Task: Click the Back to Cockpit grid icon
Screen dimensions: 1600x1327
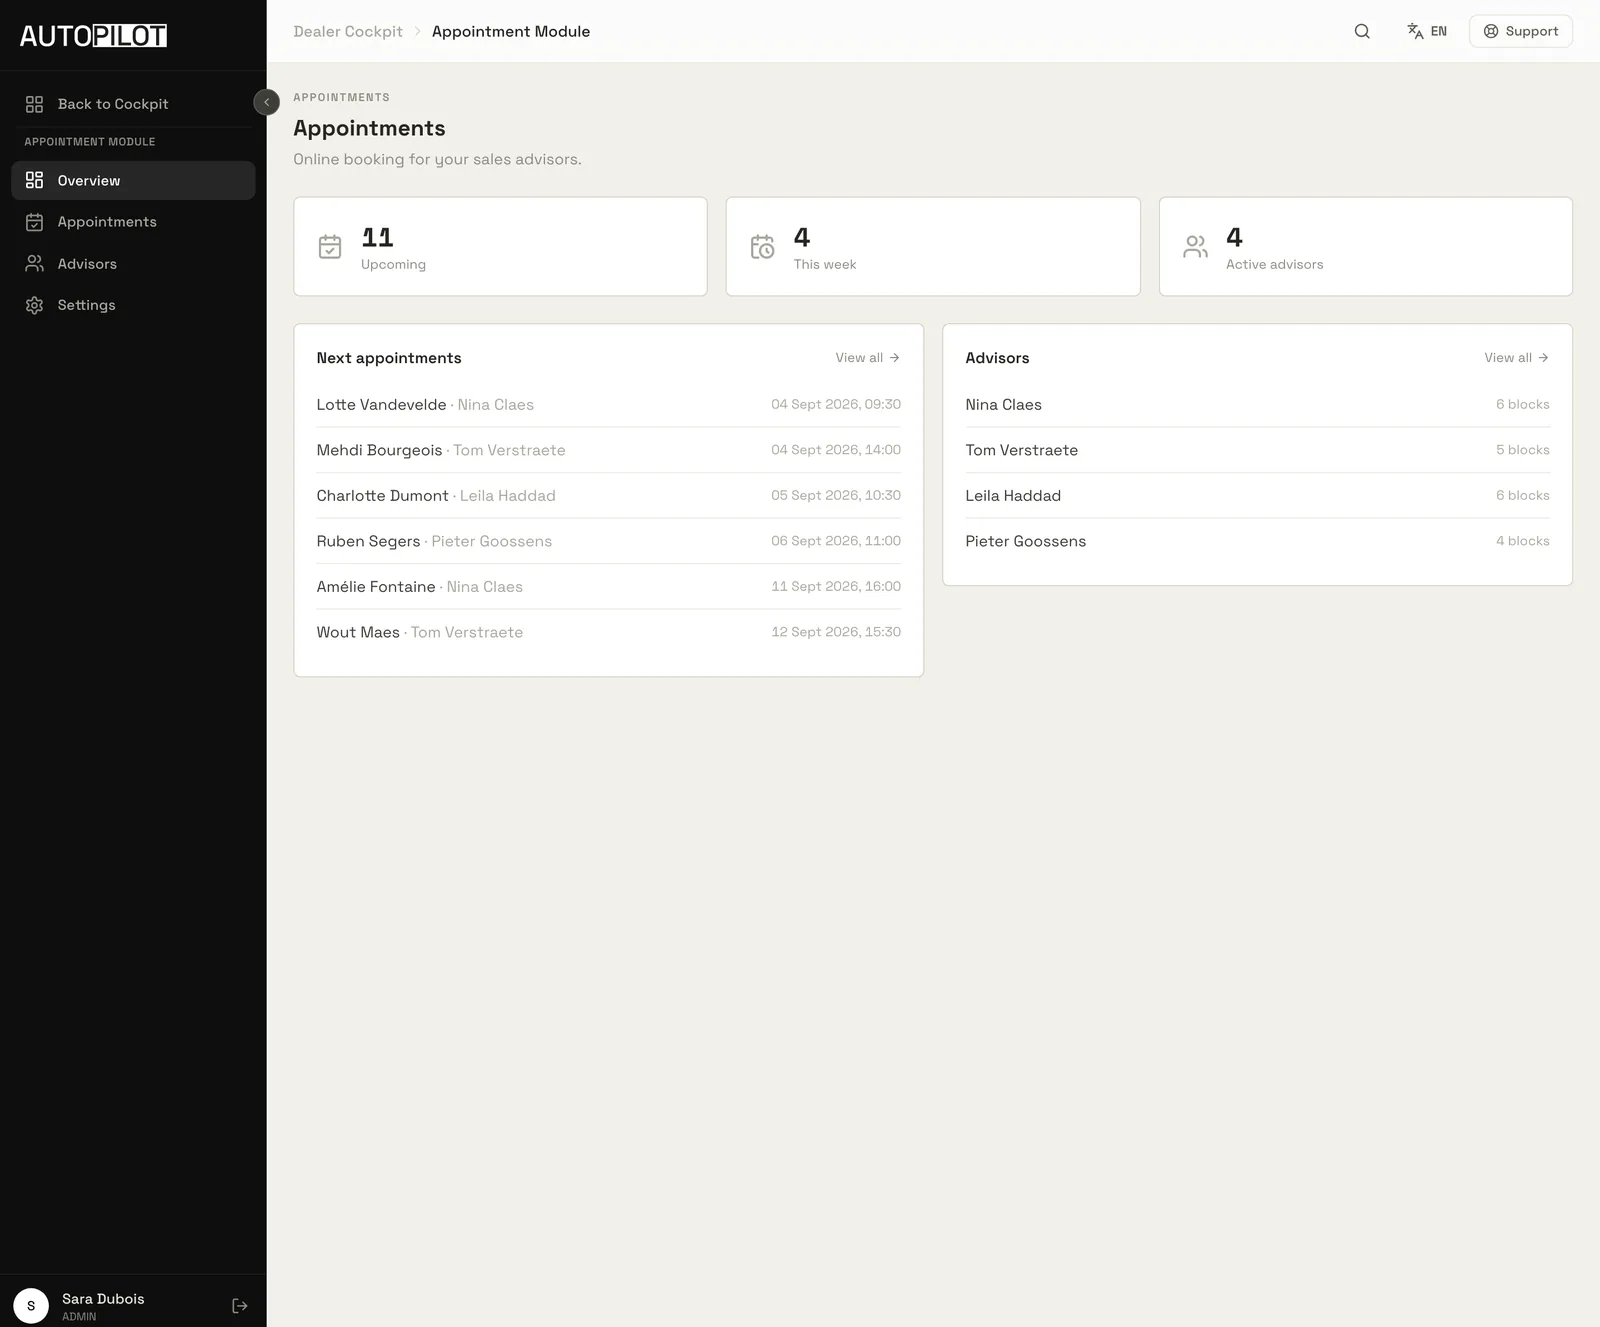Action: 34,104
